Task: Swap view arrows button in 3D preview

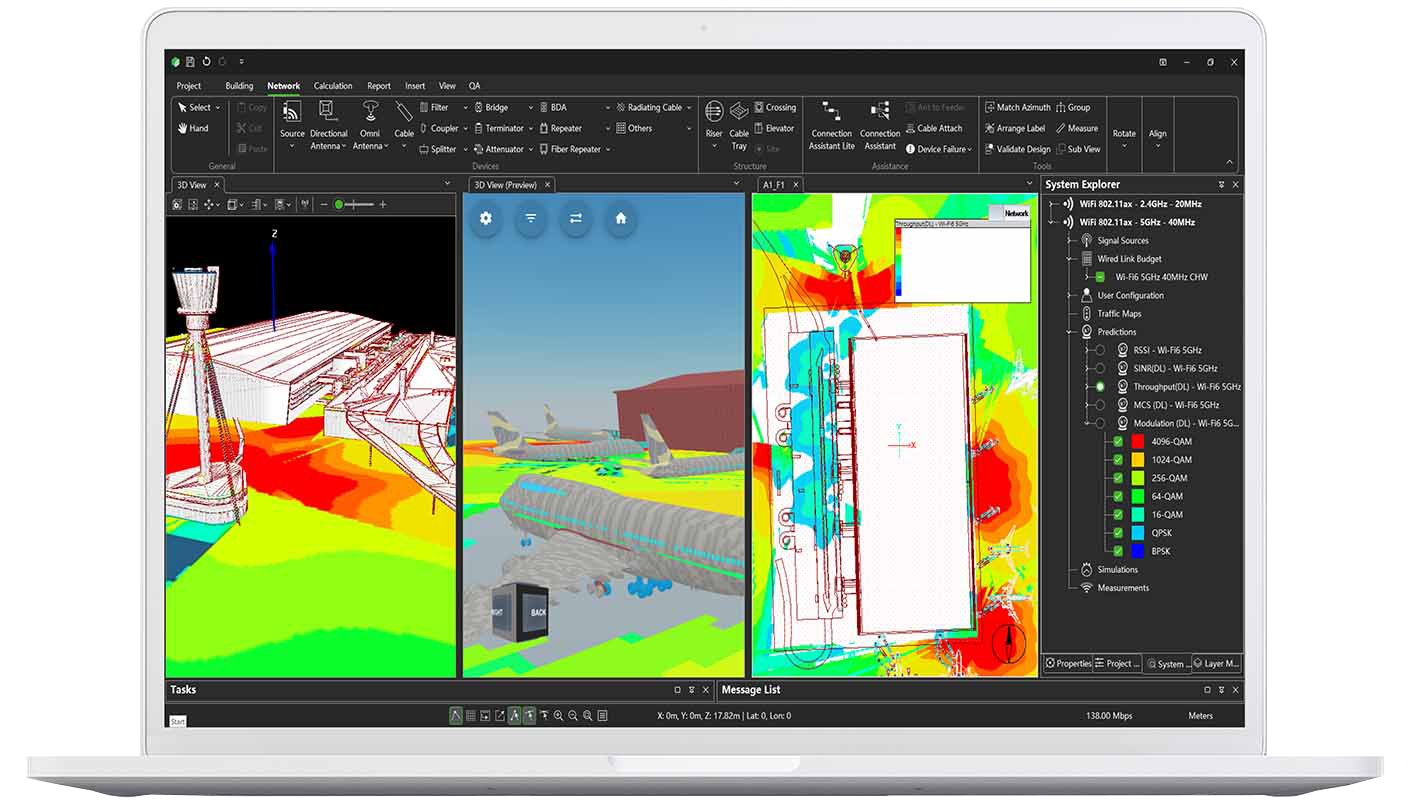Action: coord(576,218)
